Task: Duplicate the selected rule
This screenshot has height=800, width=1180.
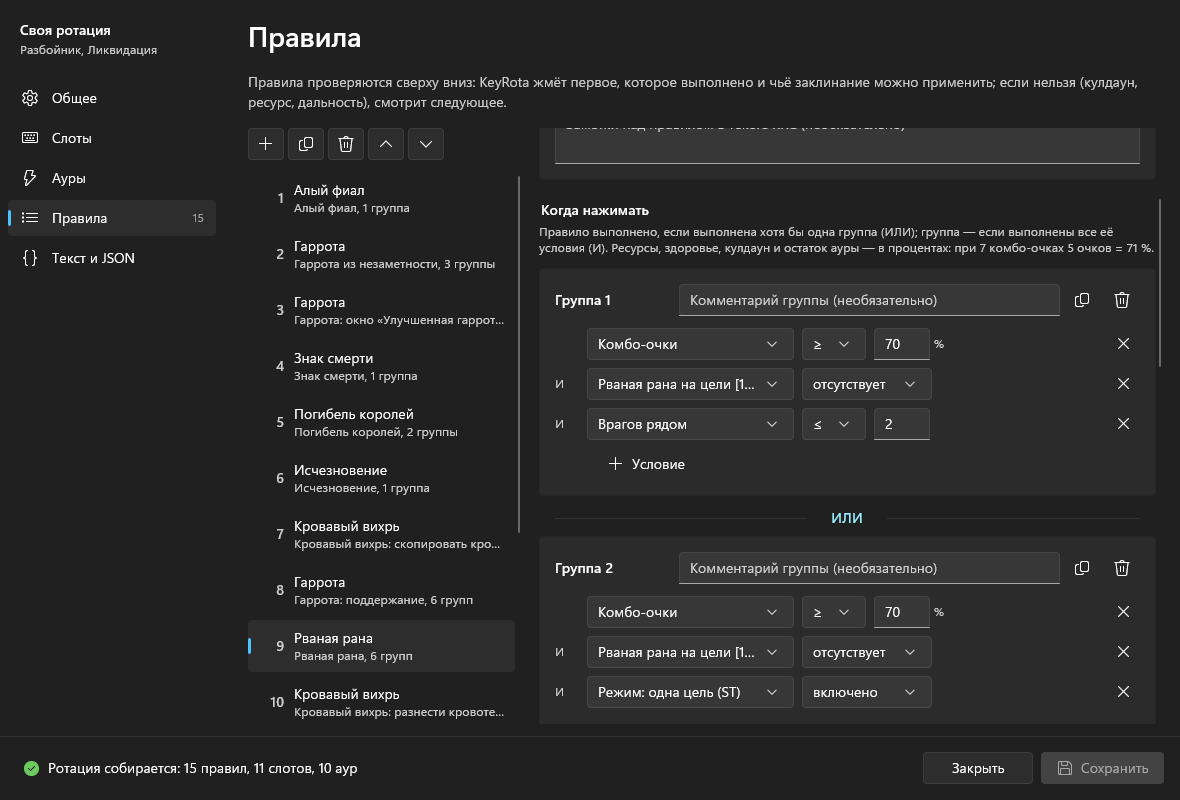Action: pos(306,144)
